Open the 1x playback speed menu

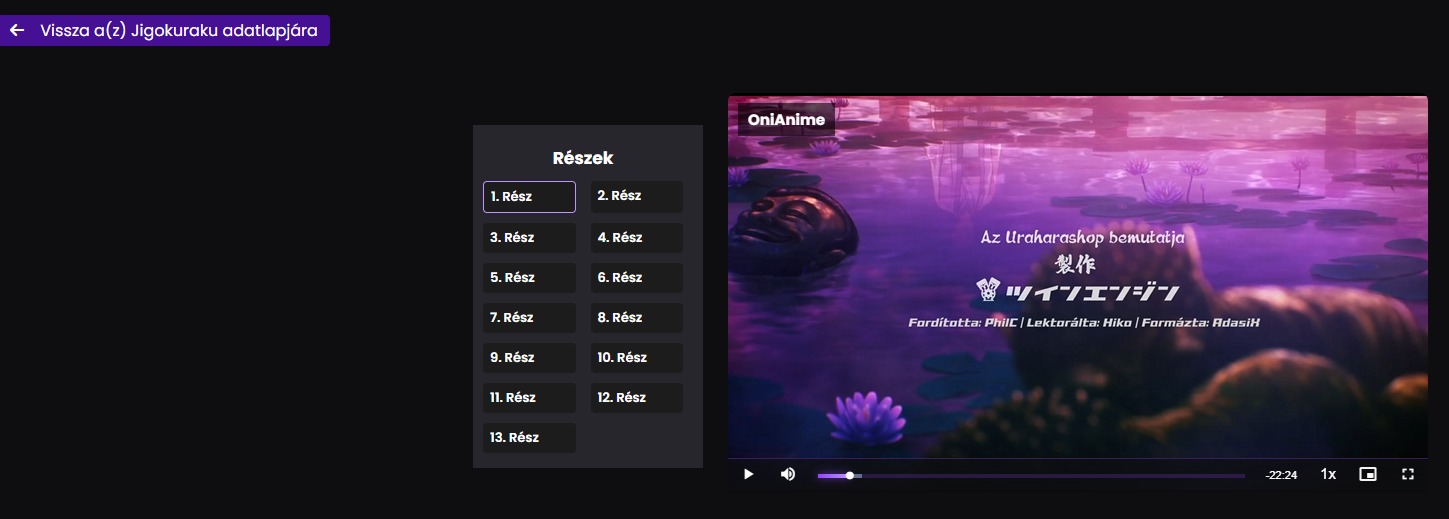click(1328, 474)
